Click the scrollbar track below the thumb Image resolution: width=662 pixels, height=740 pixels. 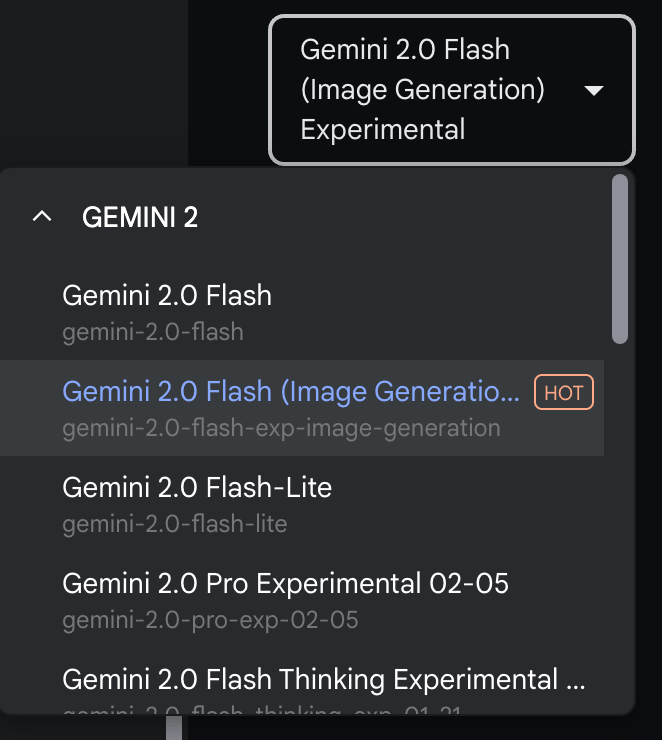620,520
